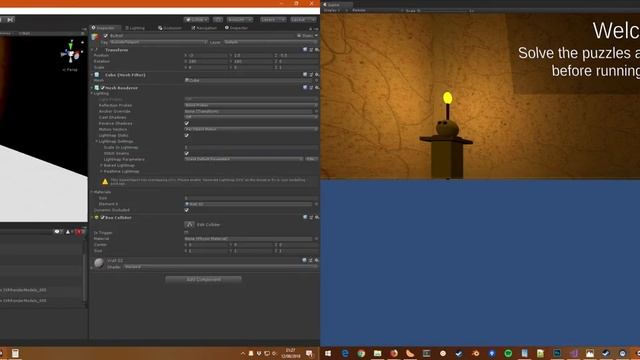
Task: Open the Navigation tab
Action: coord(204,28)
